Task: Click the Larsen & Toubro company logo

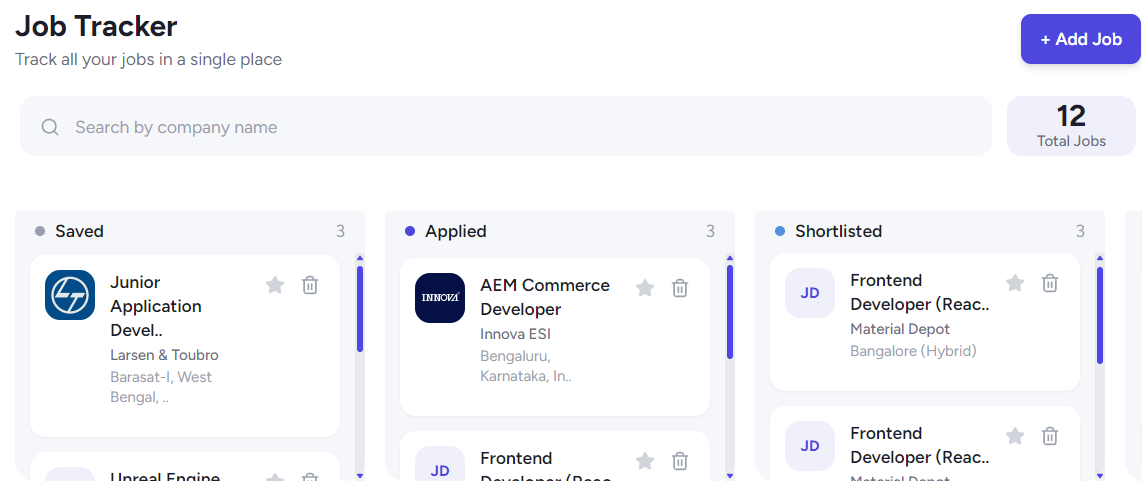Action: coord(70,295)
